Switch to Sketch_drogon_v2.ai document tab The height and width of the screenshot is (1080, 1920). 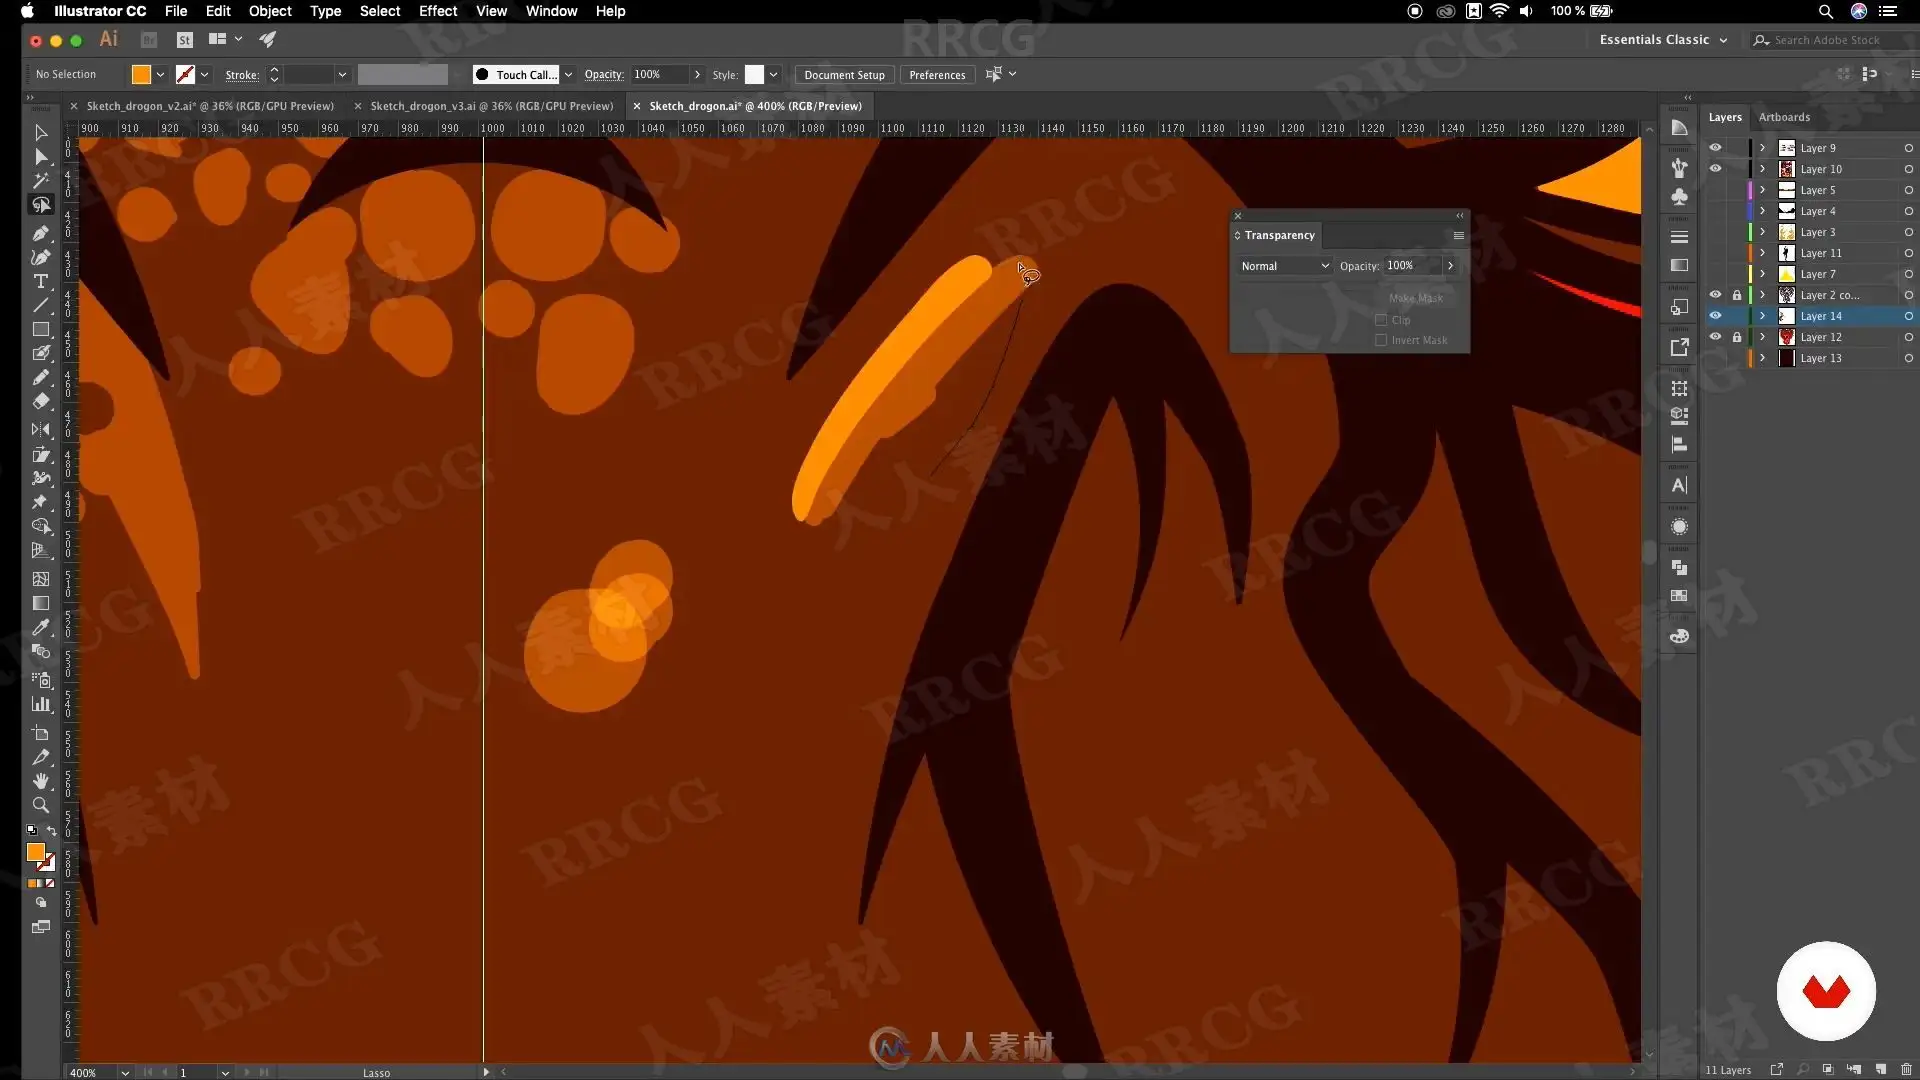point(210,106)
